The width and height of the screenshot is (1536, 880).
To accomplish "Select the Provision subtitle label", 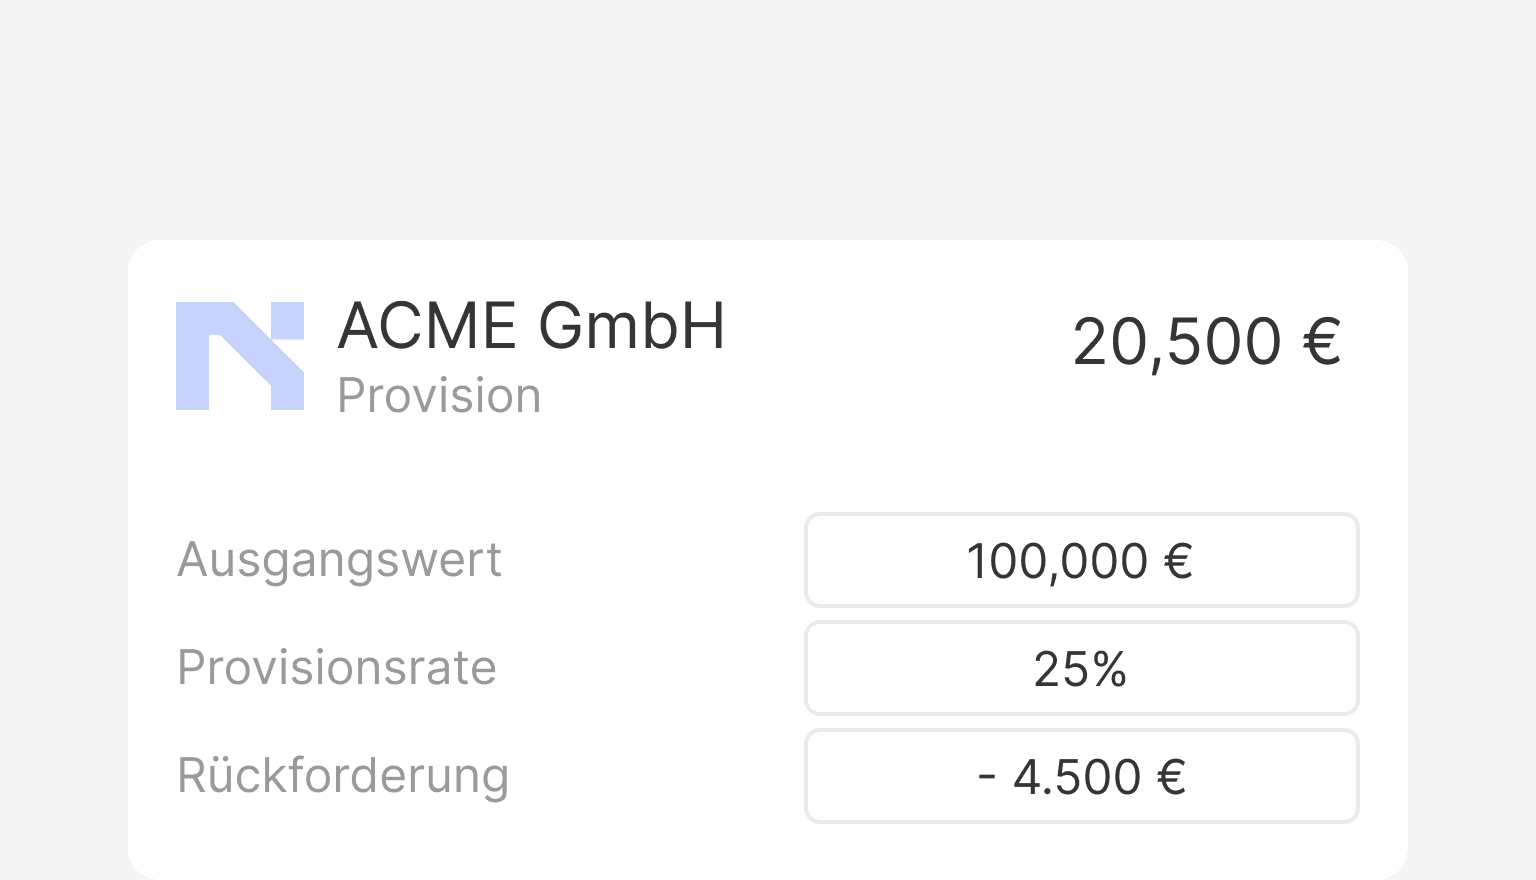I will [x=439, y=394].
